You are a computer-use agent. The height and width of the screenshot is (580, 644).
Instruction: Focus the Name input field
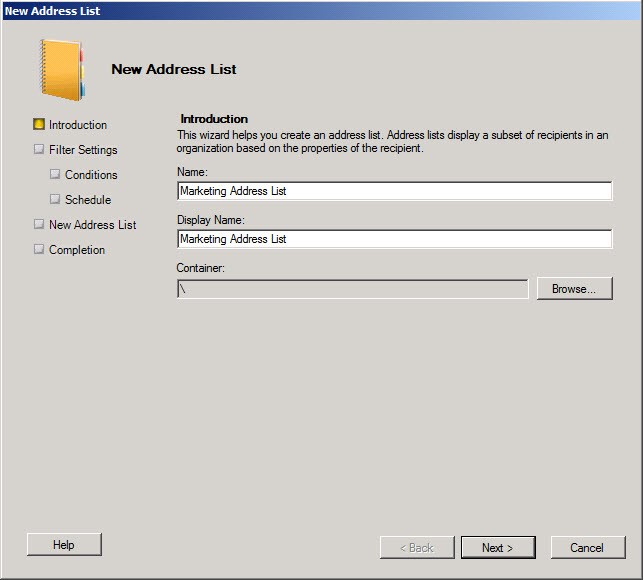coord(395,191)
